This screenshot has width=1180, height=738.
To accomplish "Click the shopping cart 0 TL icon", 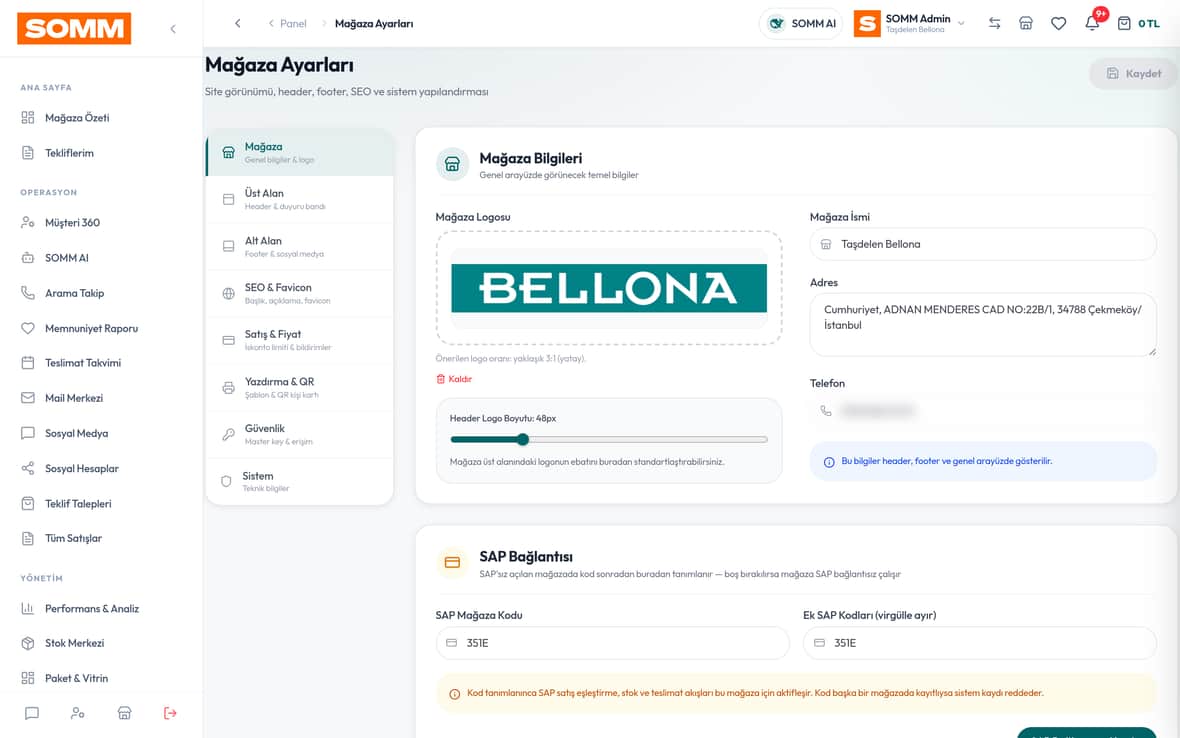I will click(x=1138, y=23).
